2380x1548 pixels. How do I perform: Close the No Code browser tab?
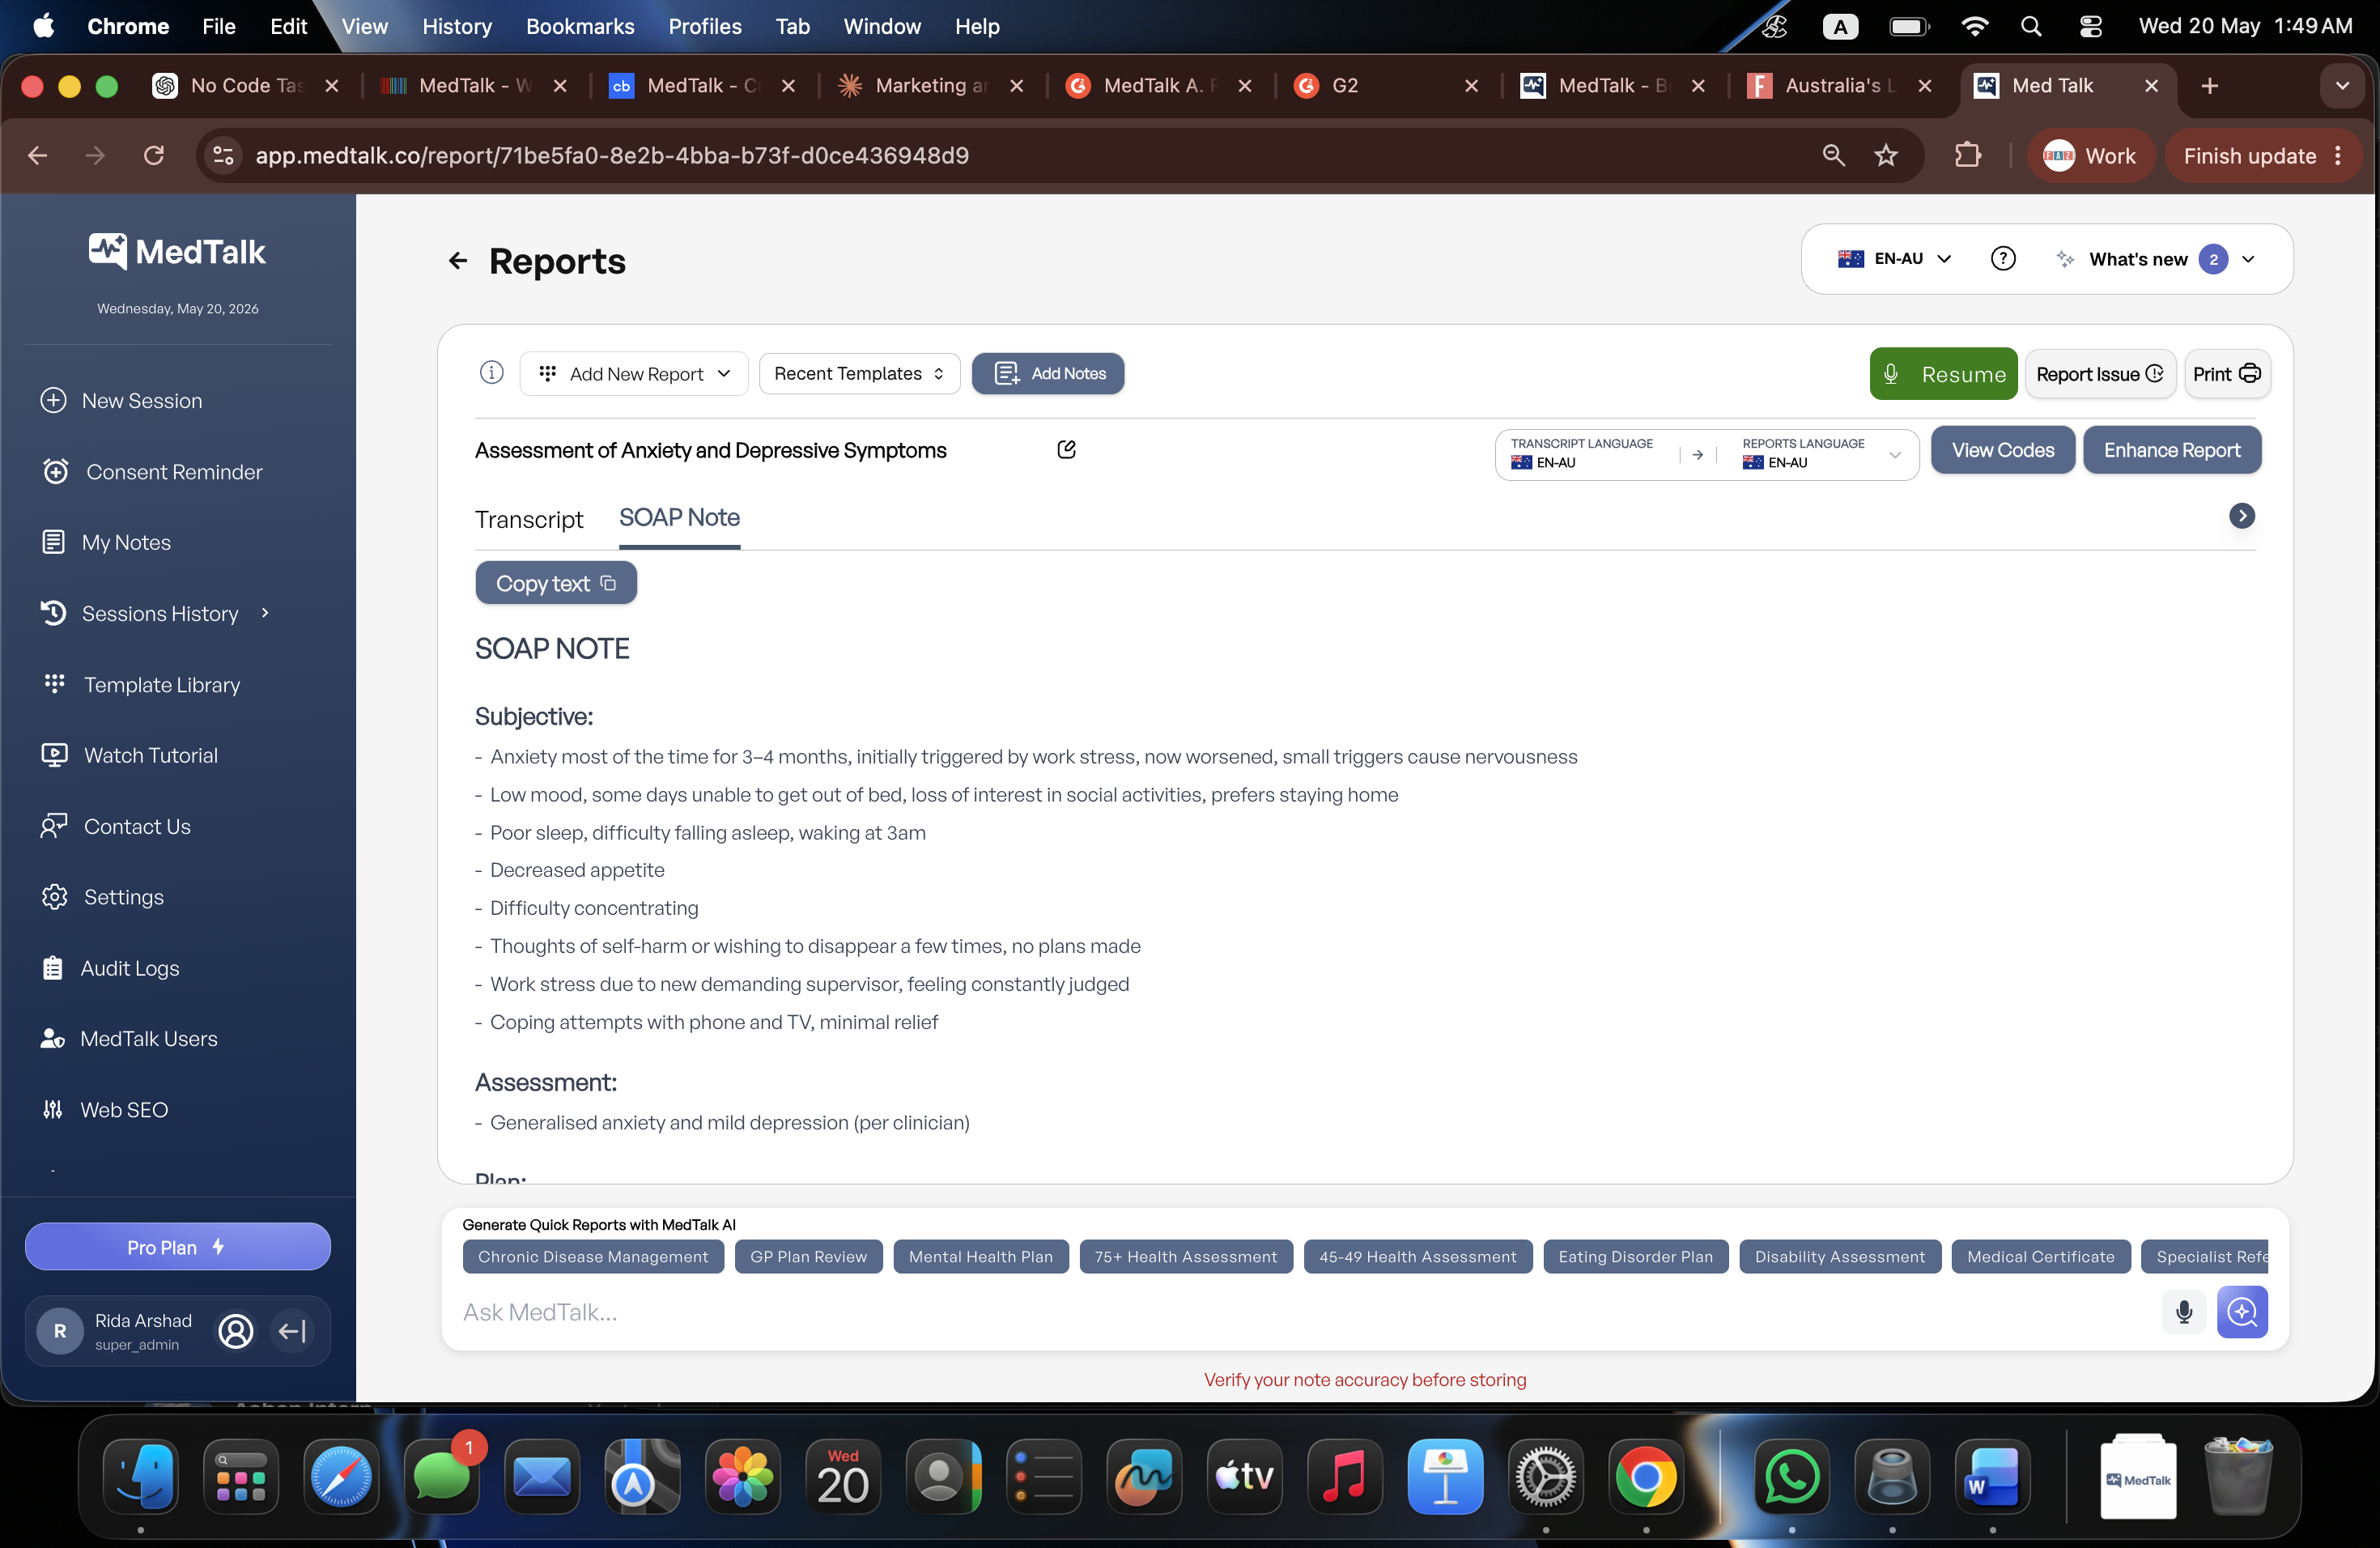(x=332, y=86)
